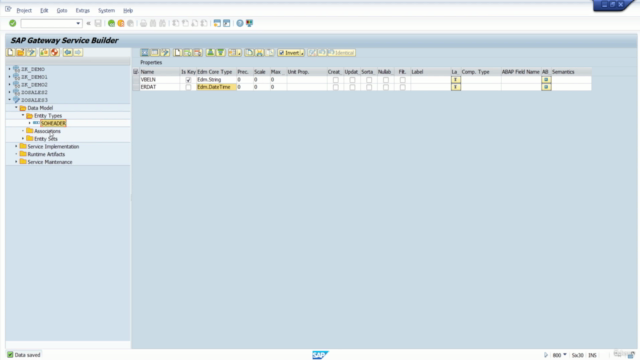
Task: Click the right navigation arrow icon in project toolbar
Action: tap(78, 52)
